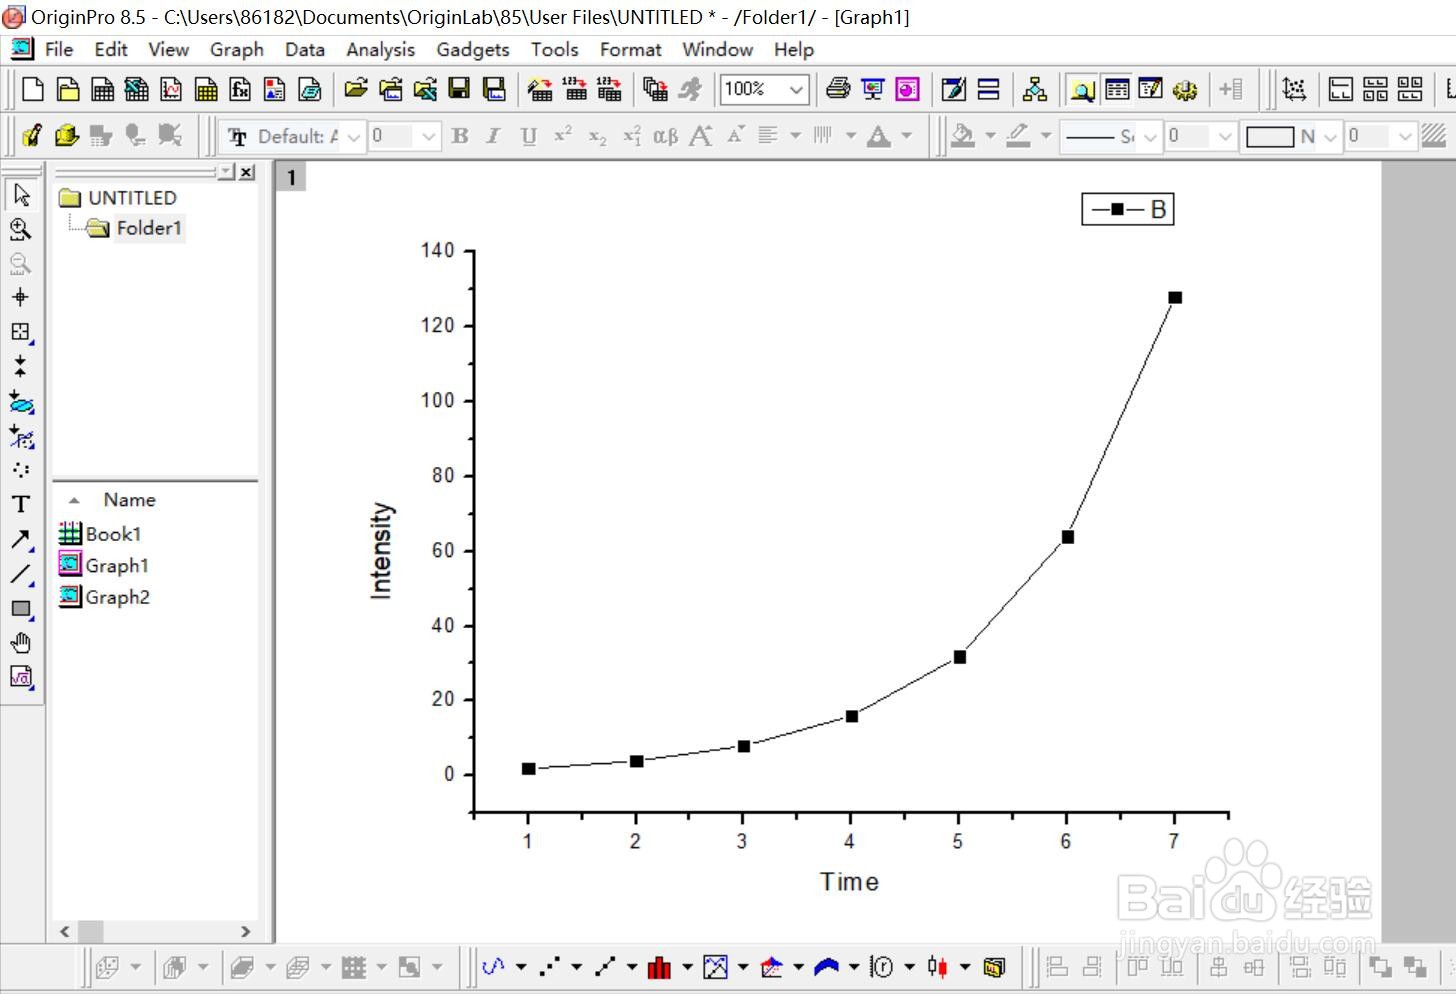The height and width of the screenshot is (994, 1456).
Task: Select the Pointer tool
Action: point(21,195)
